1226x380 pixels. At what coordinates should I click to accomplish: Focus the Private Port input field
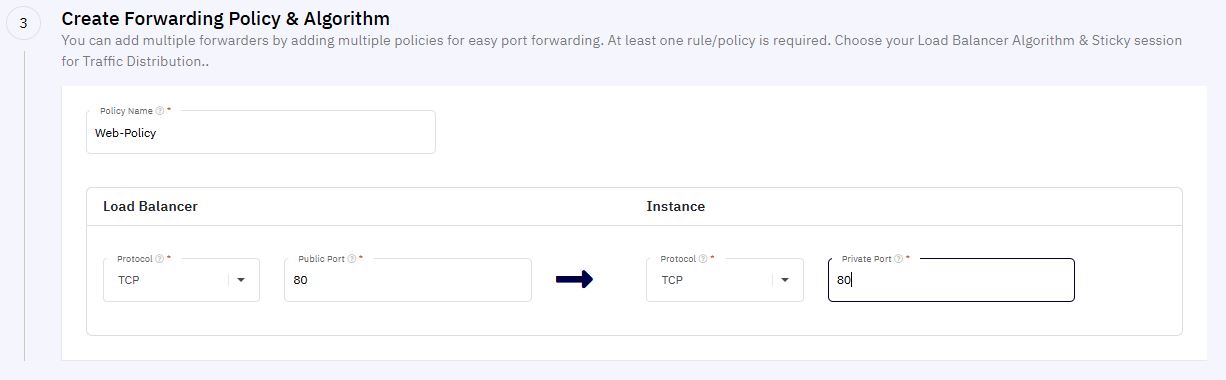click(x=951, y=280)
